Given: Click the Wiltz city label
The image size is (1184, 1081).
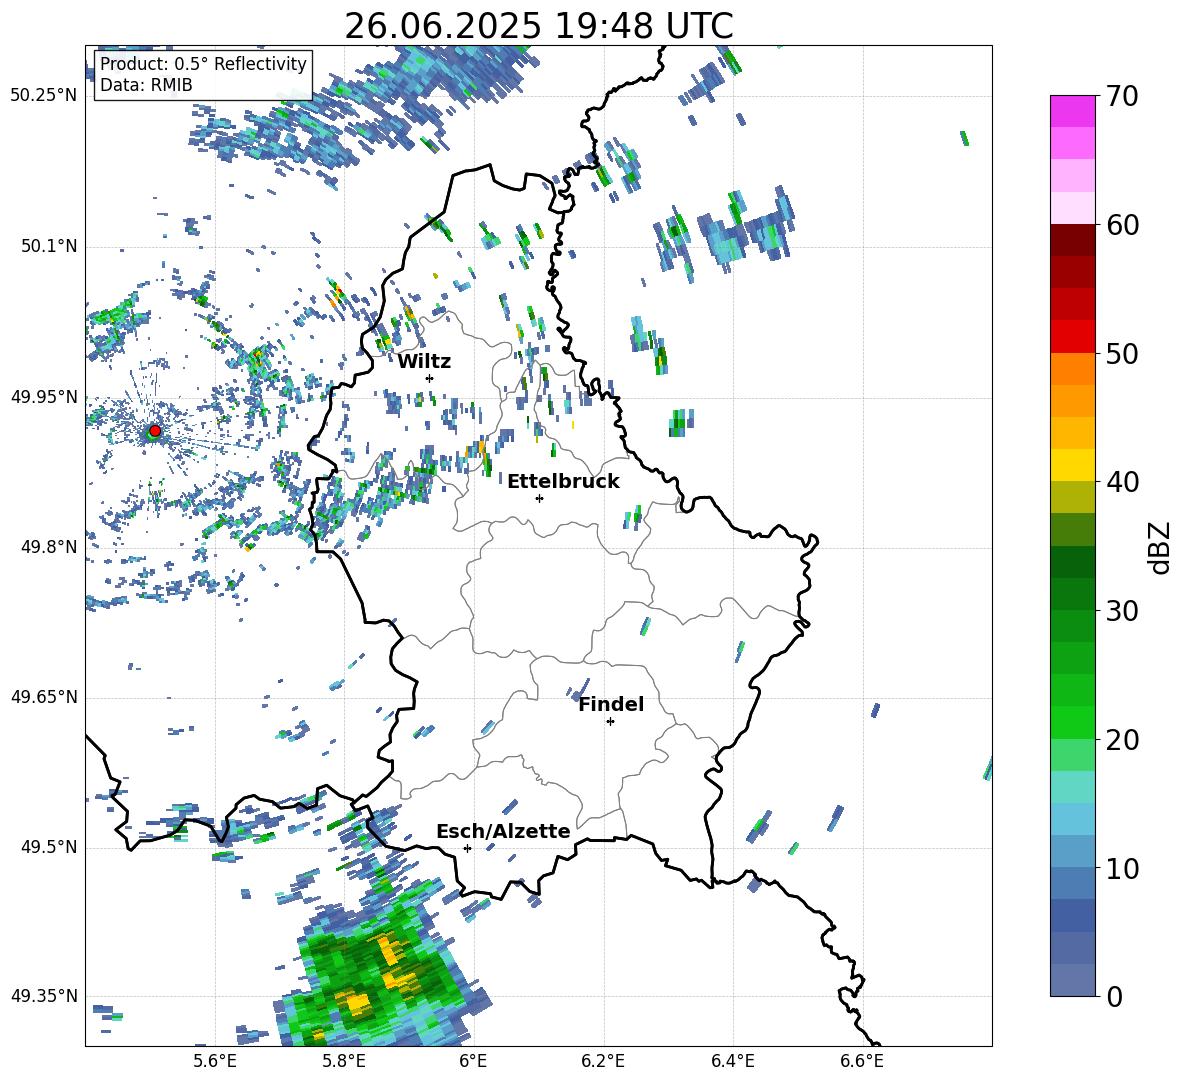Looking at the screenshot, I should click(x=424, y=362).
